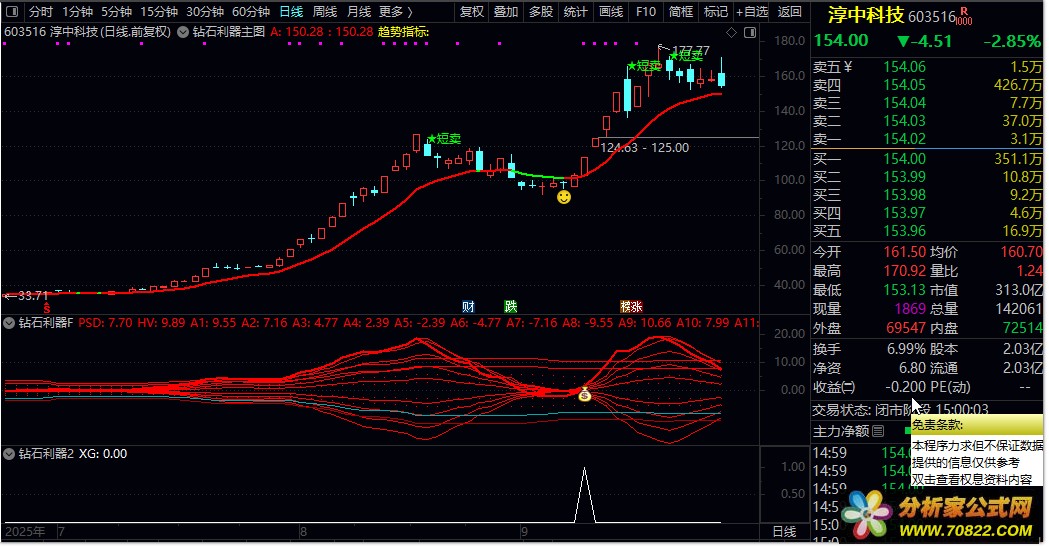Click the month 8 marker on time axis
The width and height of the screenshot is (1049, 547).
pos(303,532)
